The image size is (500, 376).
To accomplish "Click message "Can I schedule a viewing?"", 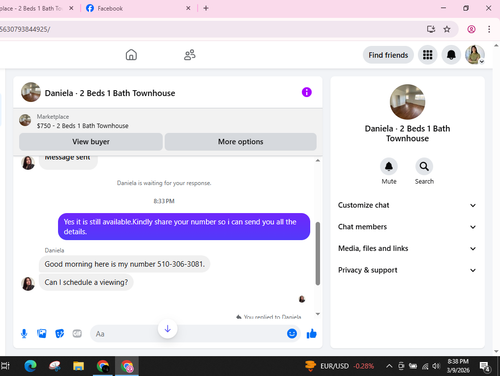I will pos(86,282).
